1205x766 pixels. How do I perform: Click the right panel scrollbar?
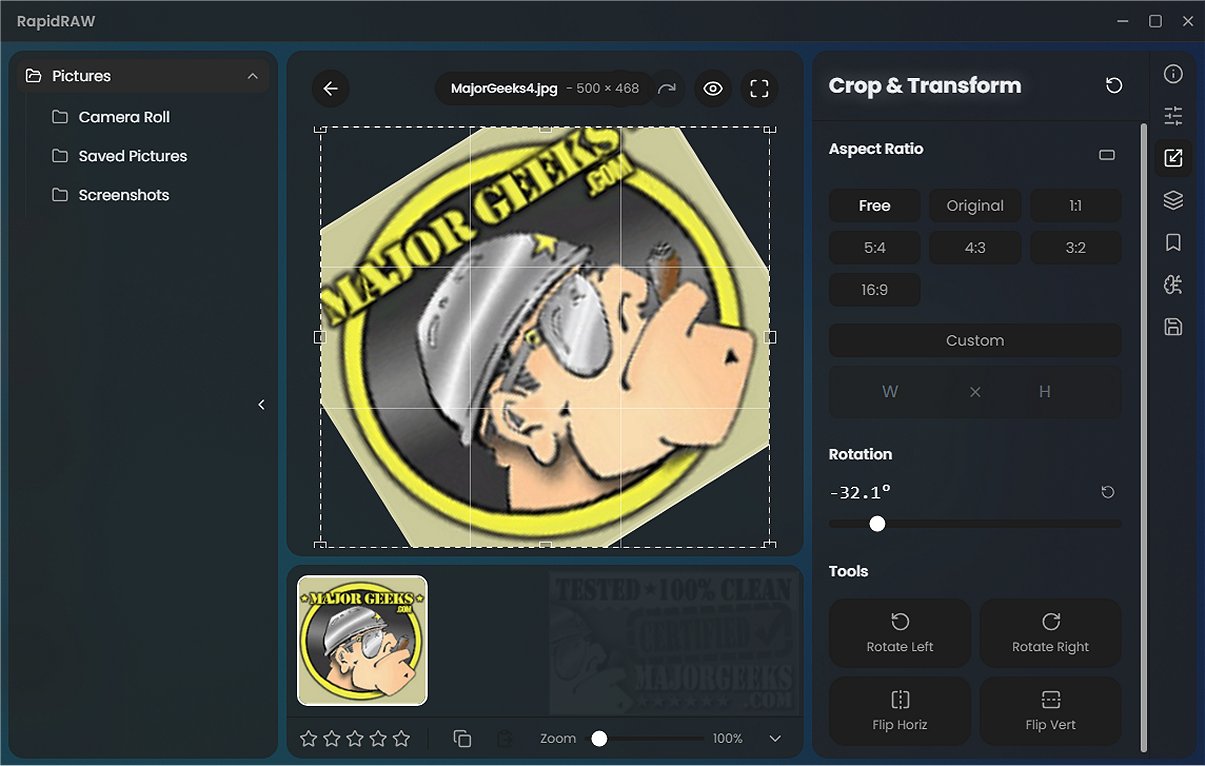[1144, 437]
